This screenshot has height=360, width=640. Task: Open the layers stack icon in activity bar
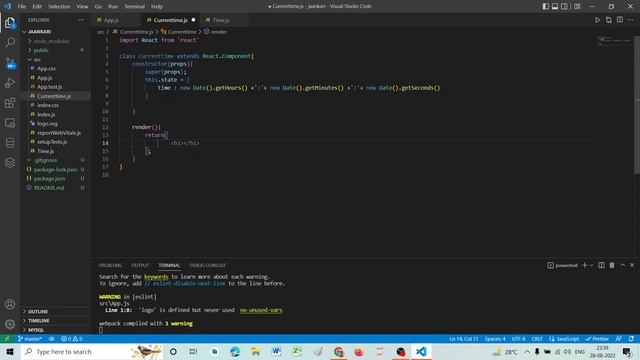click(10, 162)
